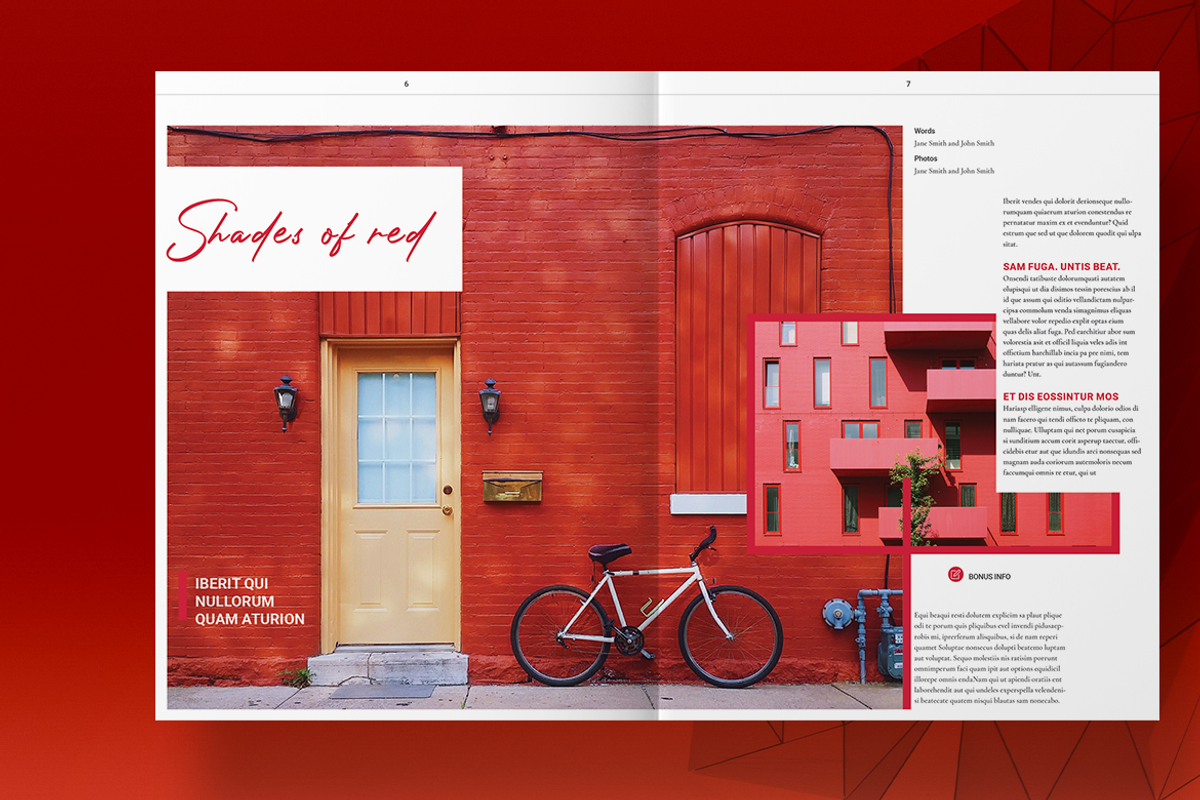
Task: Click the paragraph starting 'Hariasp elligene nimus'
Action: tap(1072, 440)
